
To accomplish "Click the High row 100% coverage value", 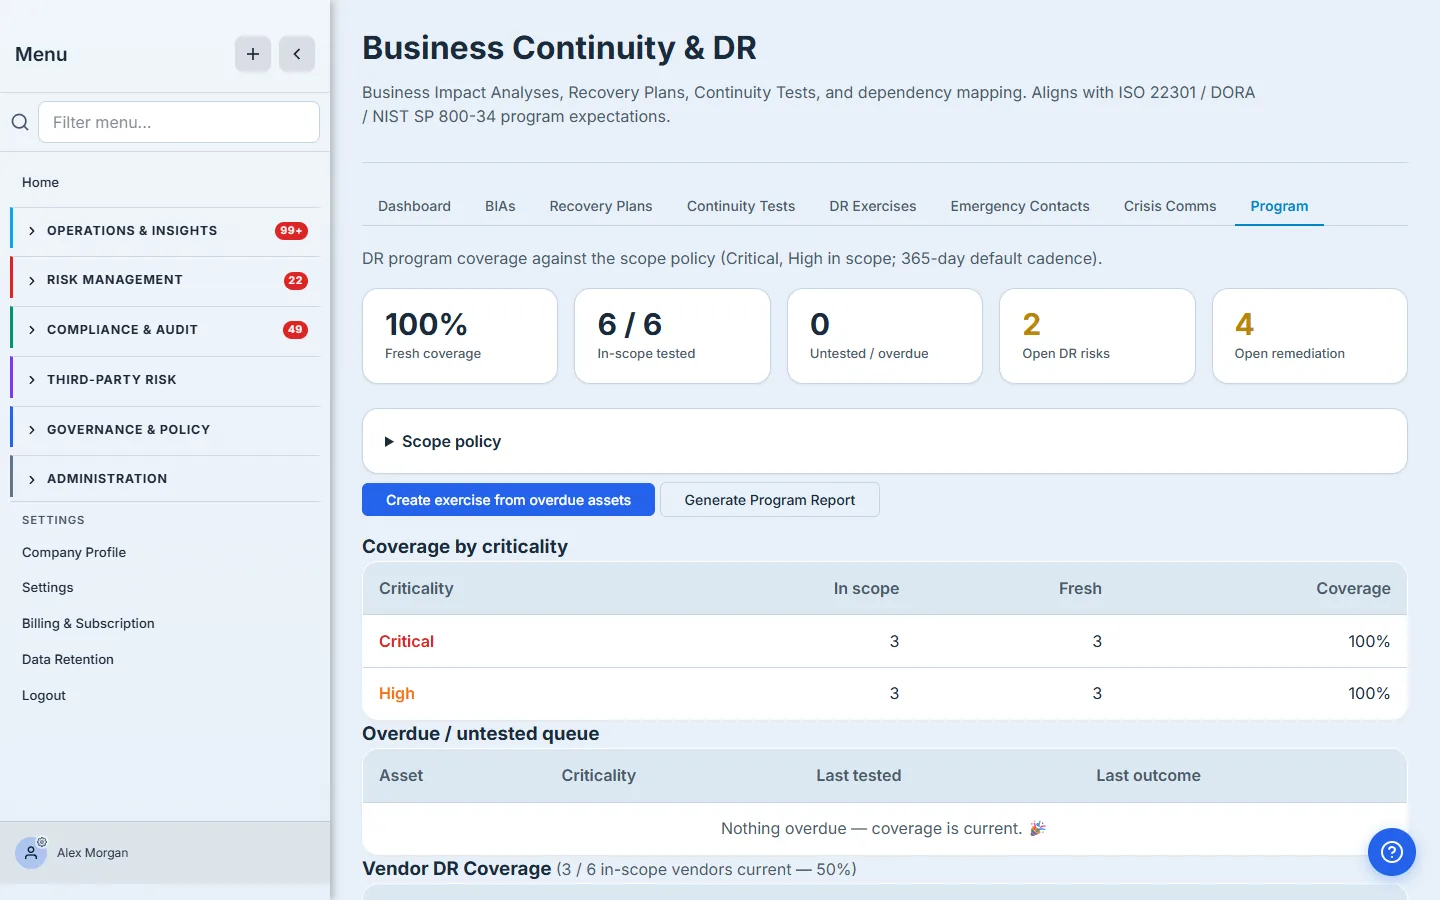I will (1369, 693).
